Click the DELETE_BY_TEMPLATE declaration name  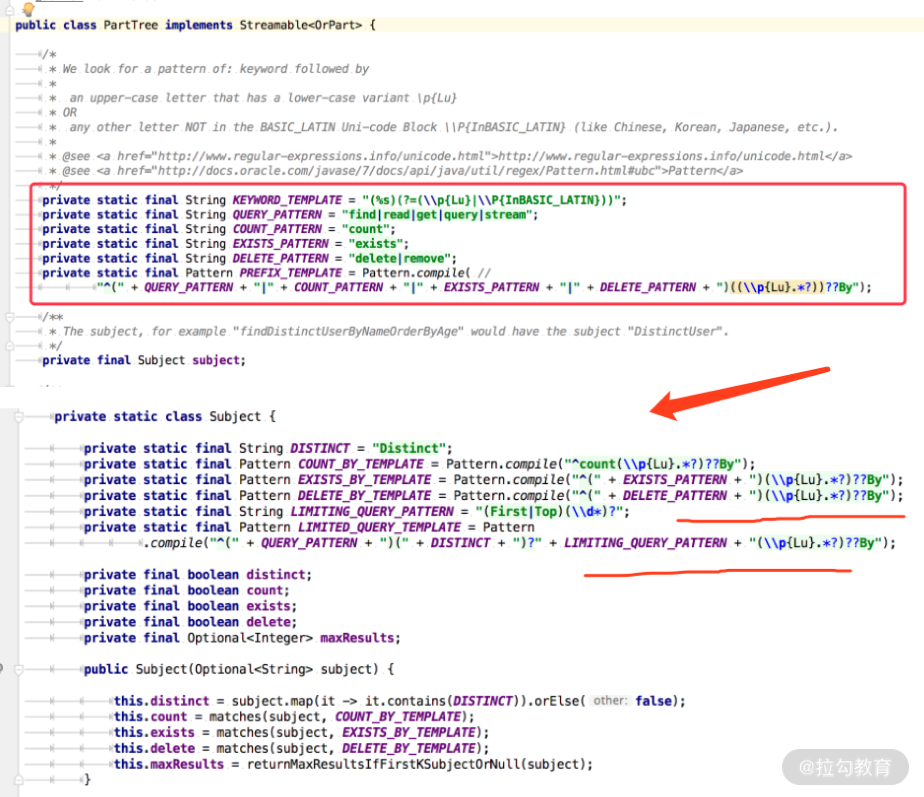point(364,496)
